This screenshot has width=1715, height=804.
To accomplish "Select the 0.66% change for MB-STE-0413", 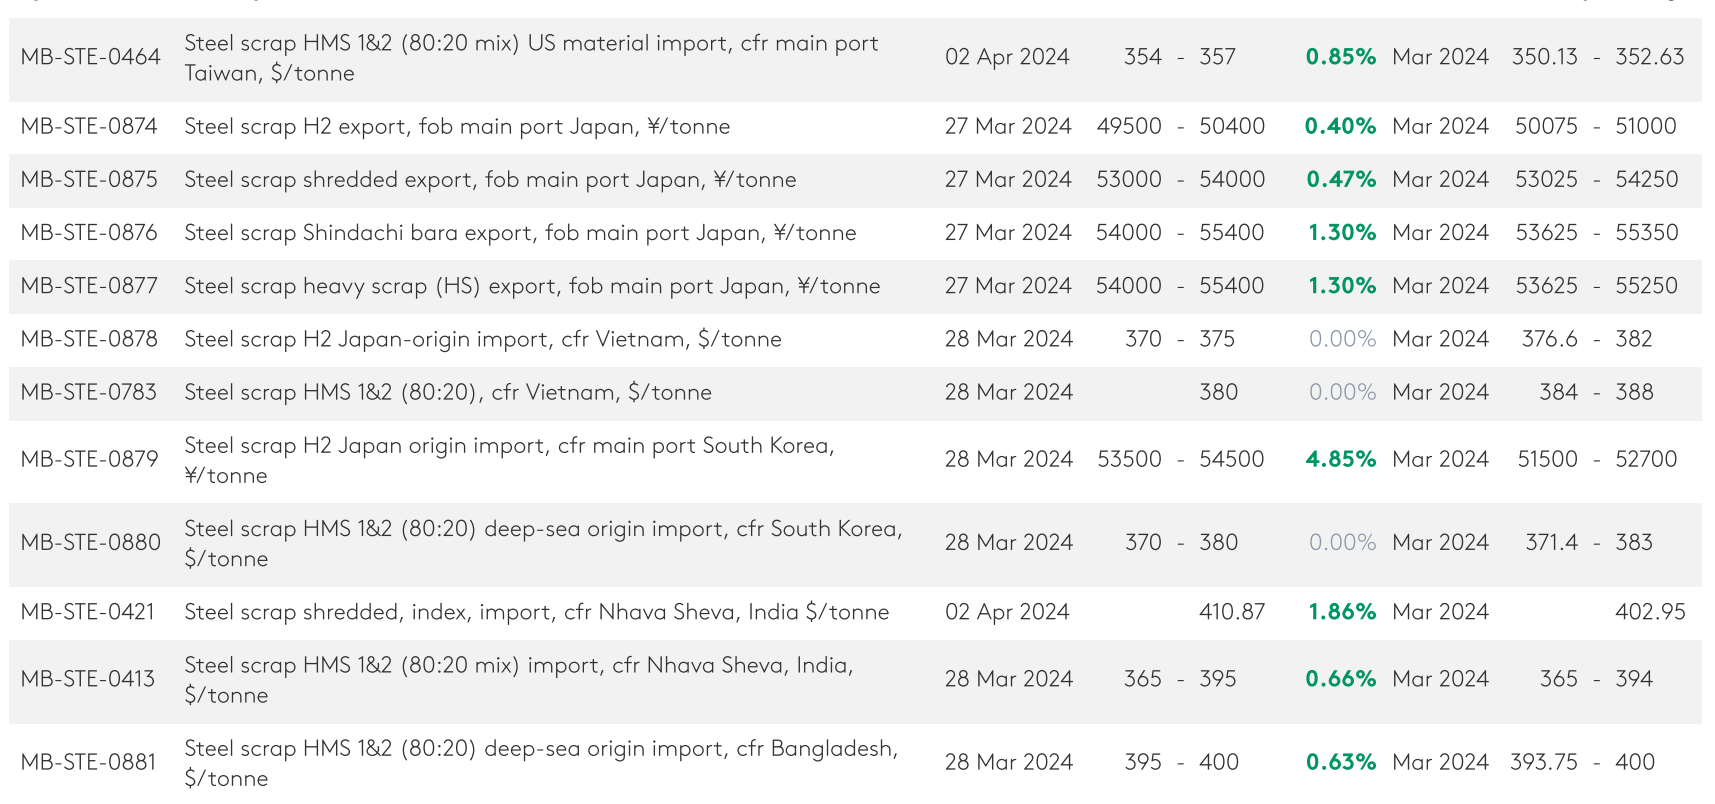I will [x=1340, y=679].
